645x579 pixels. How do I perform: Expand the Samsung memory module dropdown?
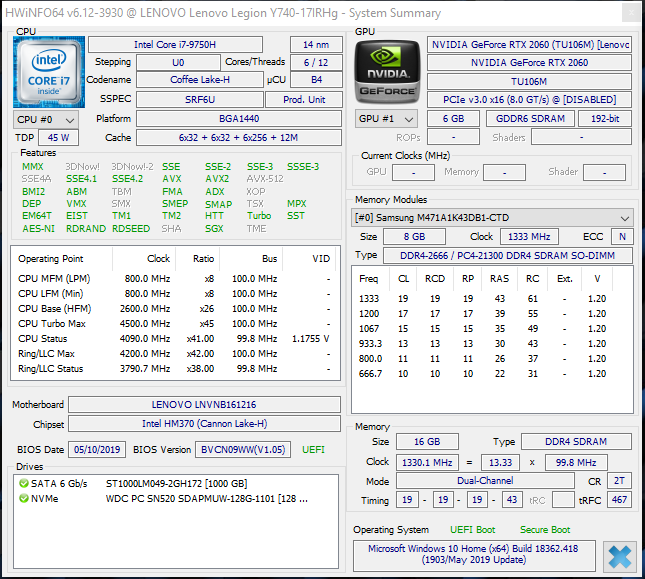coord(492,218)
